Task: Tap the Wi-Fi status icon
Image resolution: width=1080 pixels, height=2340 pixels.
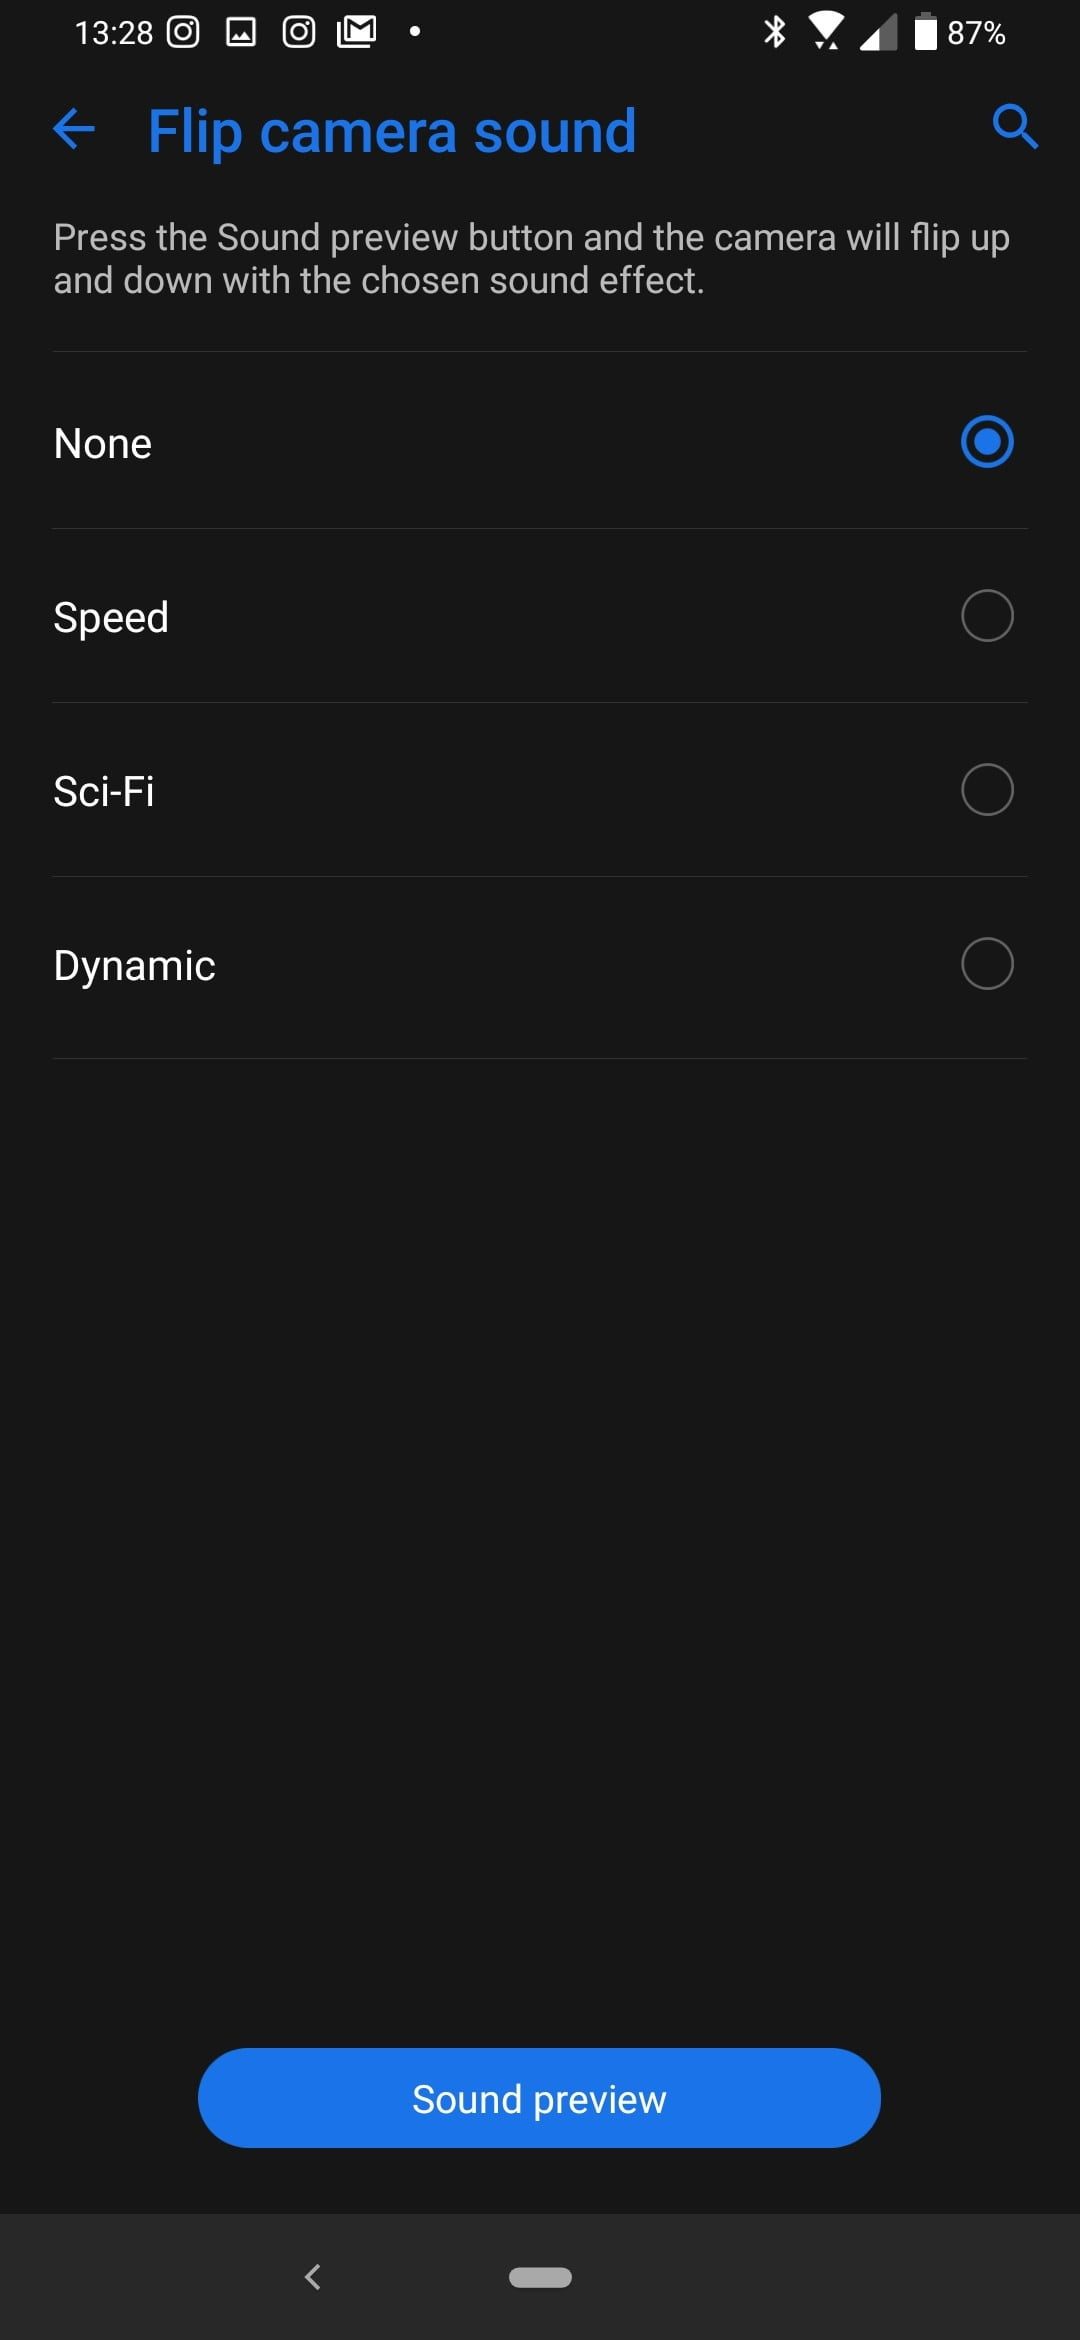Action: coord(825,32)
